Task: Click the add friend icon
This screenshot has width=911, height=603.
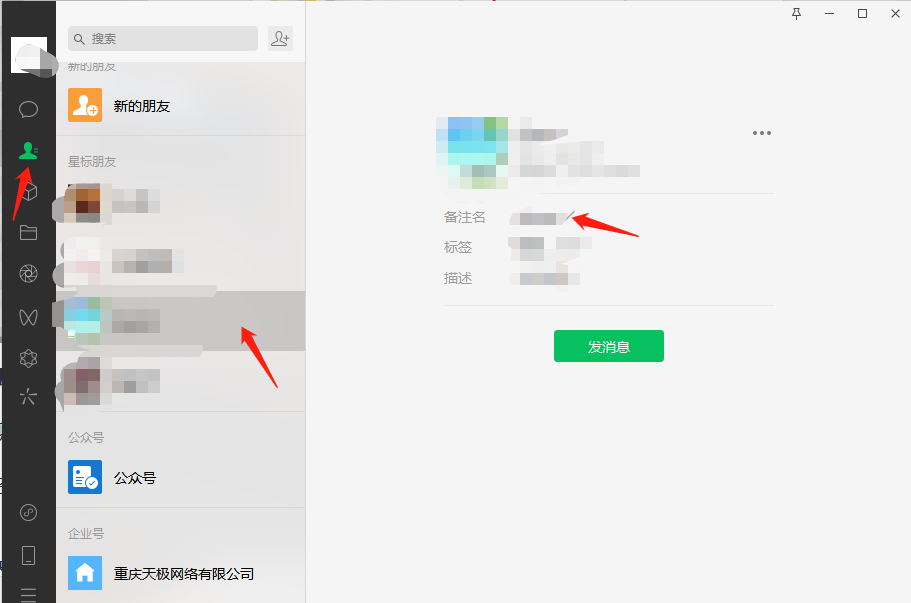Action: [x=280, y=38]
